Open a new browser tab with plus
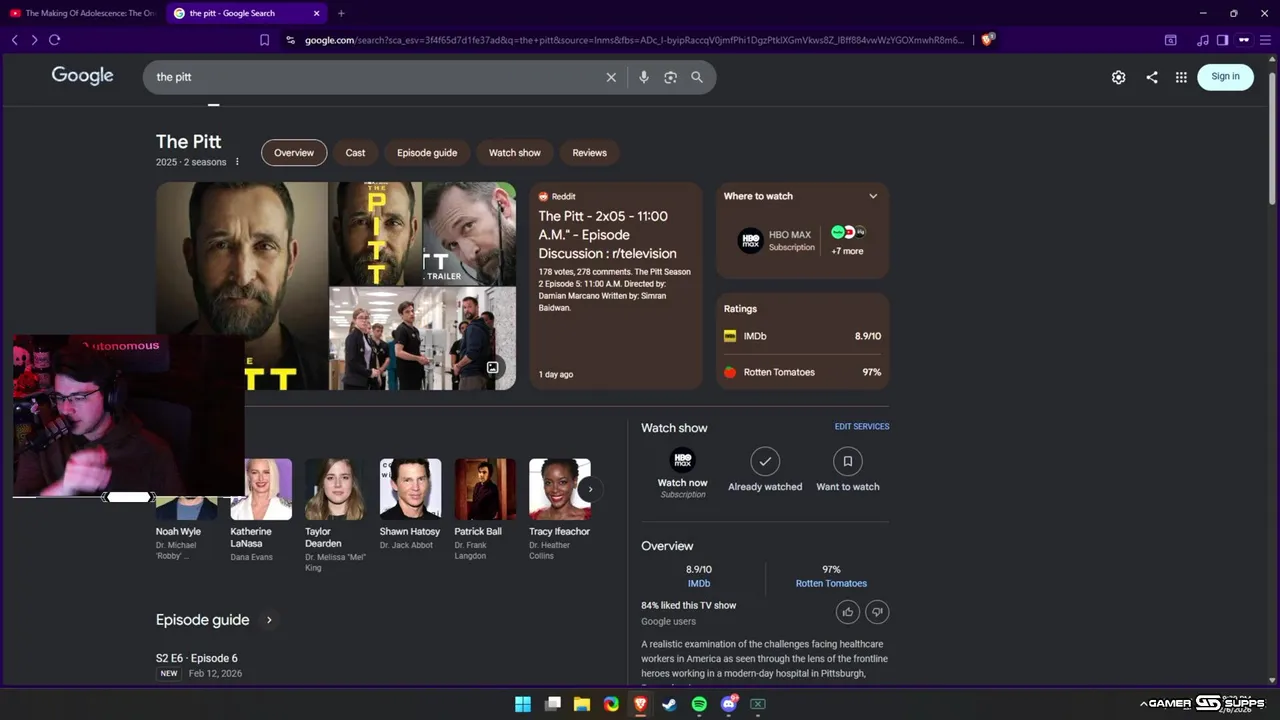Image resolution: width=1280 pixels, height=720 pixels. [x=341, y=13]
